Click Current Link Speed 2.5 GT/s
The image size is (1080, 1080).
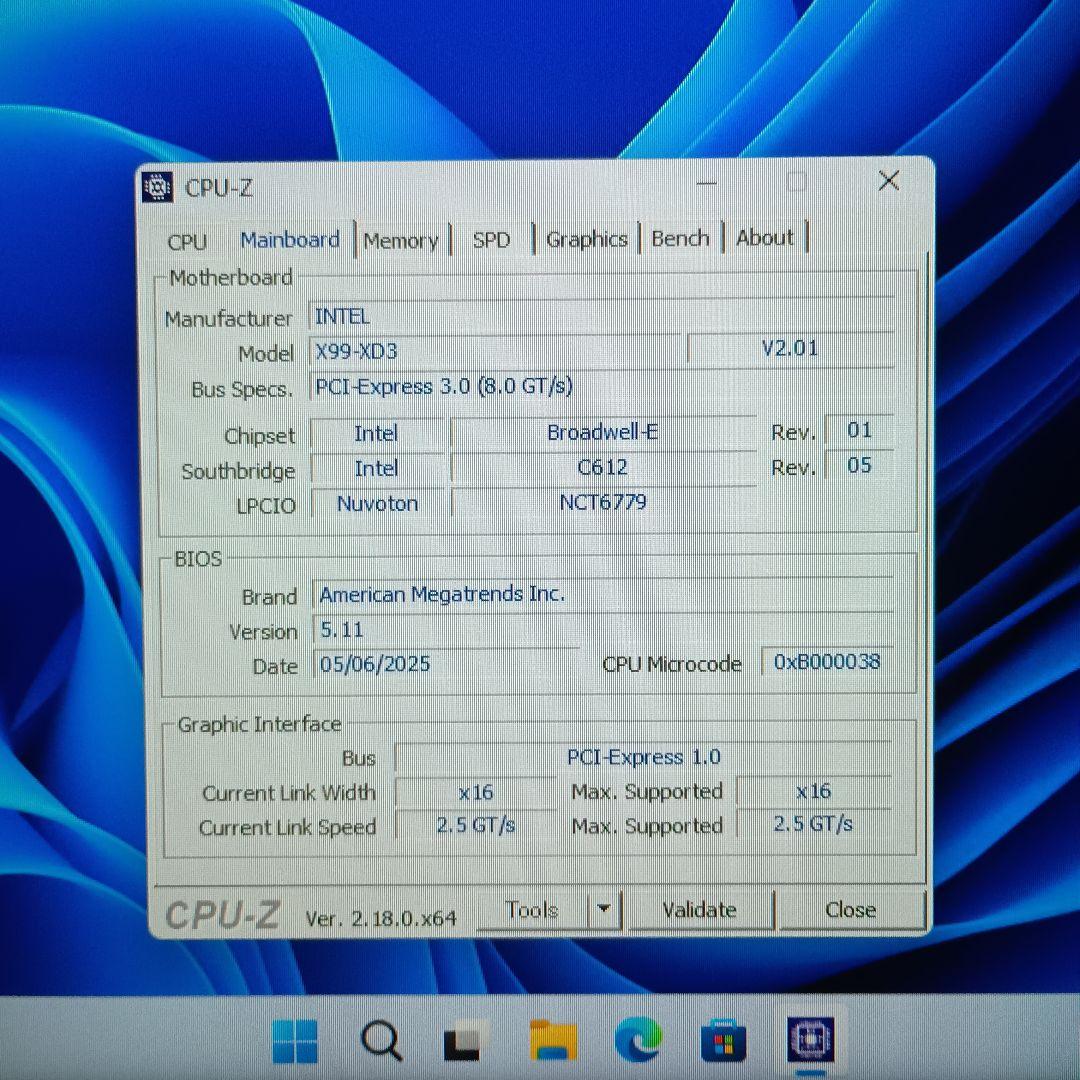pyautogui.click(x=476, y=824)
